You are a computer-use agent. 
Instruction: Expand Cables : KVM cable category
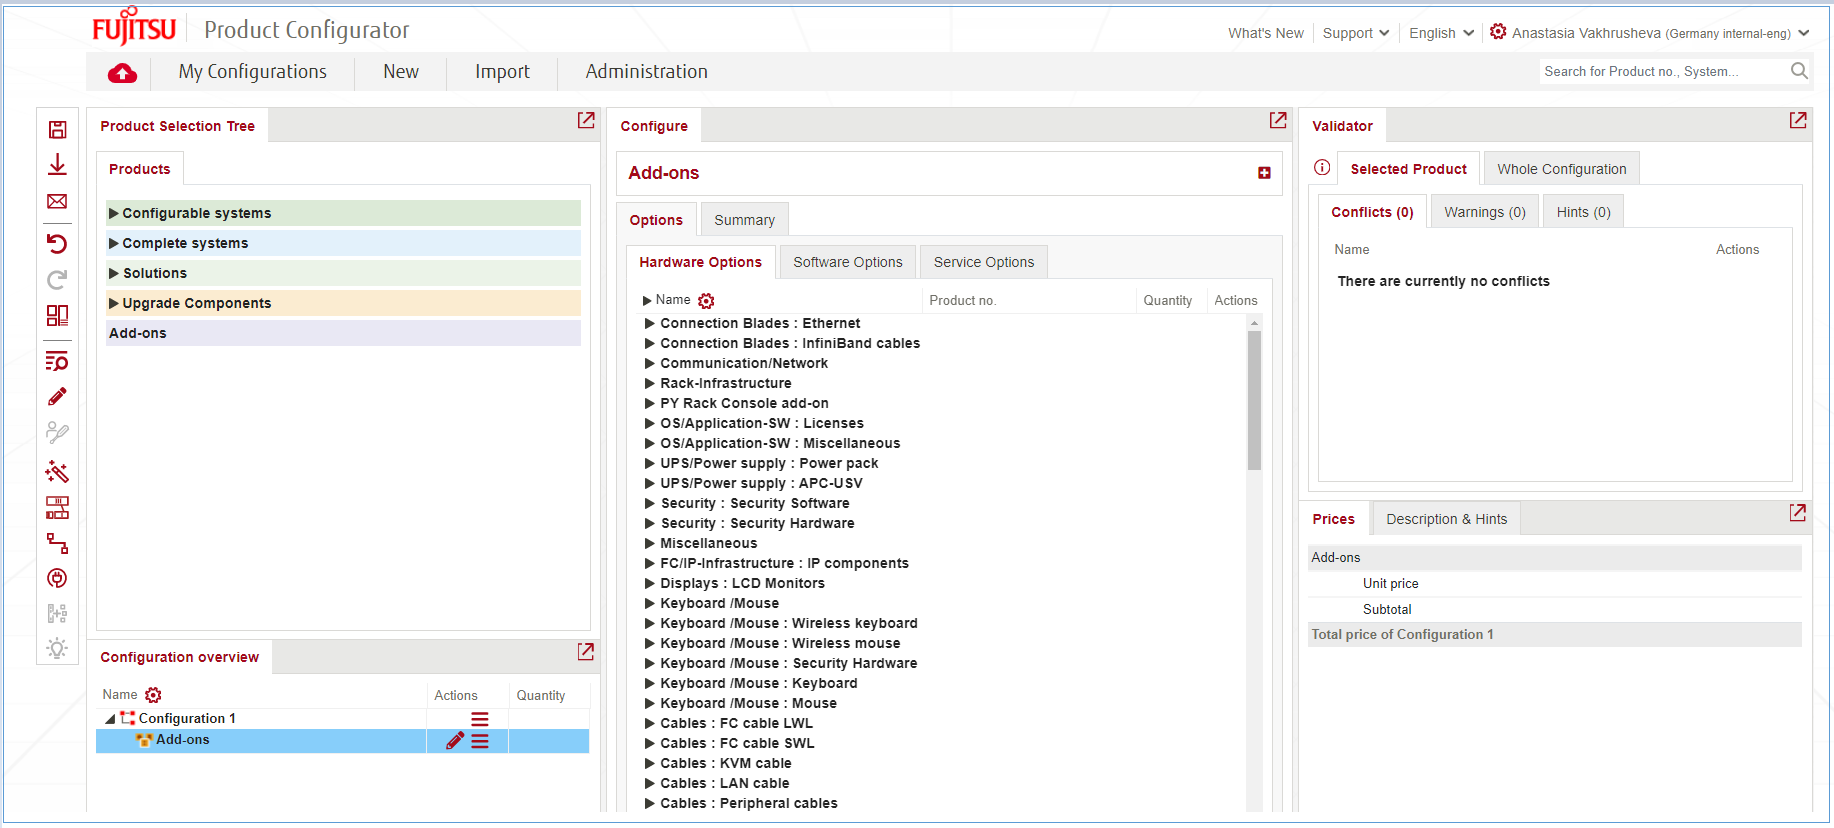point(650,763)
